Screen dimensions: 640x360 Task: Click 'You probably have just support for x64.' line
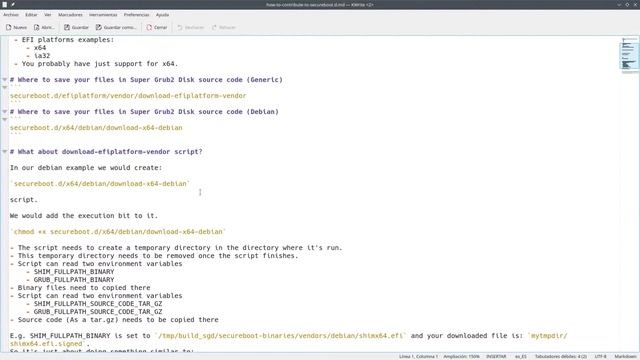[96, 64]
